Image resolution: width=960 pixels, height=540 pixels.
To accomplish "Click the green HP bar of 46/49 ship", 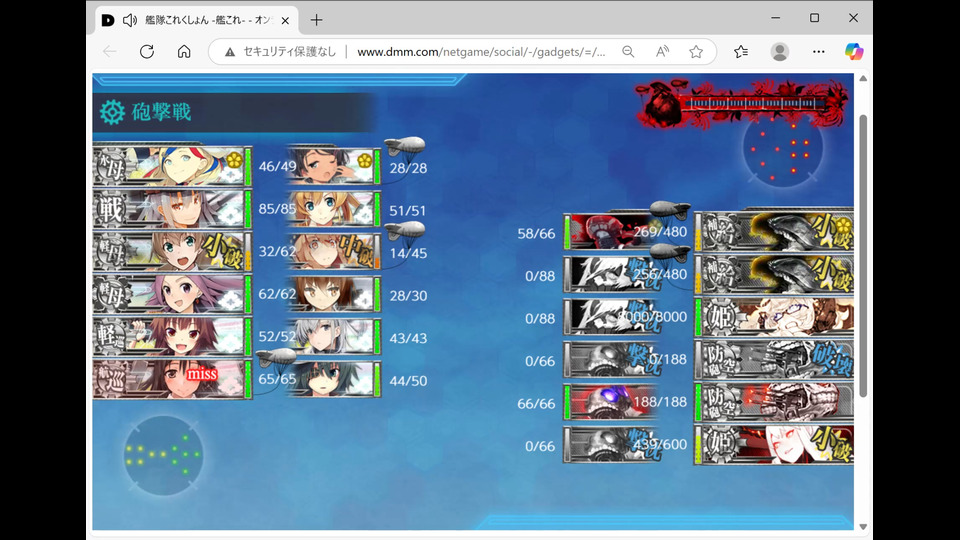I will pos(248,166).
